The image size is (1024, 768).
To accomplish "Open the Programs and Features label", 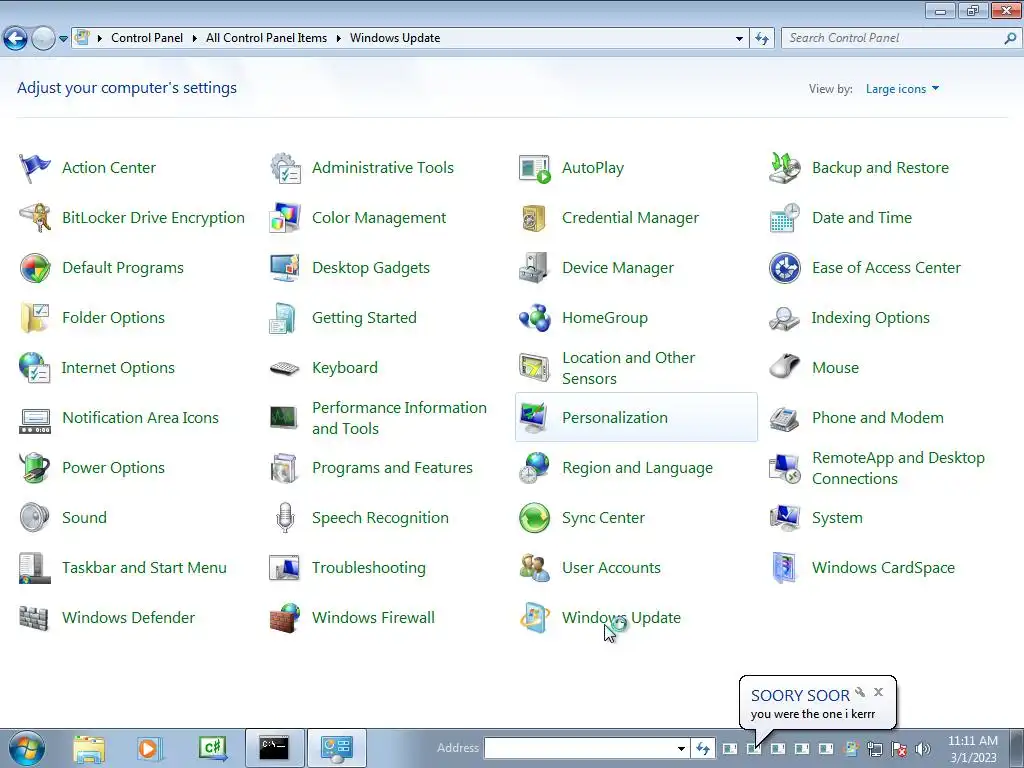I will point(392,468).
